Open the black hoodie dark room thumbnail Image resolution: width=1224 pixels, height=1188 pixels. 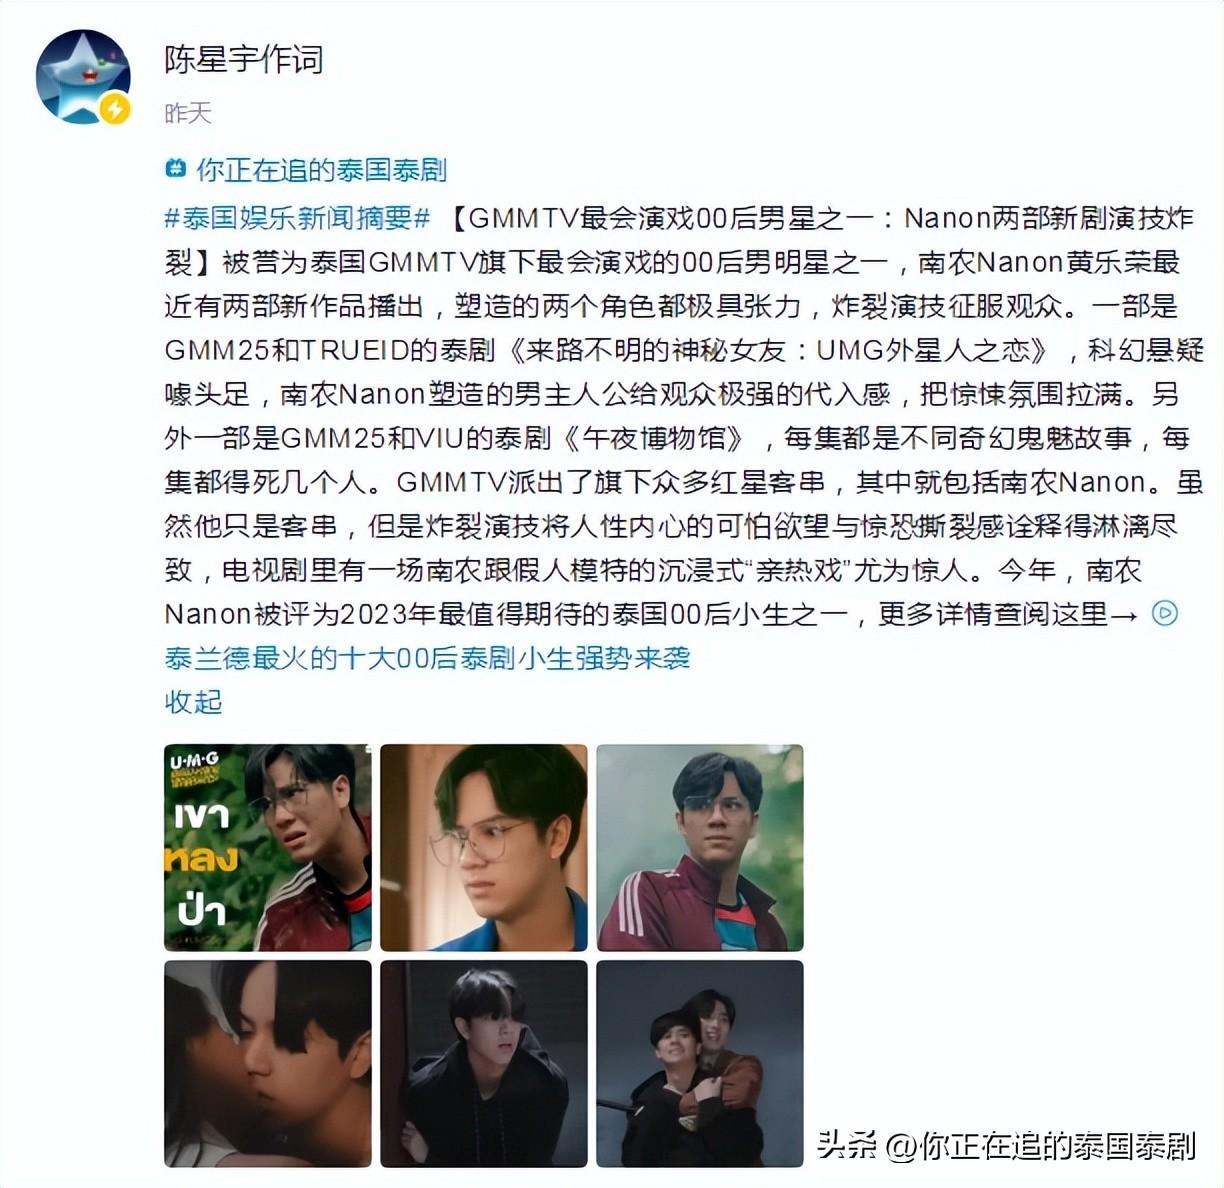click(x=484, y=1063)
